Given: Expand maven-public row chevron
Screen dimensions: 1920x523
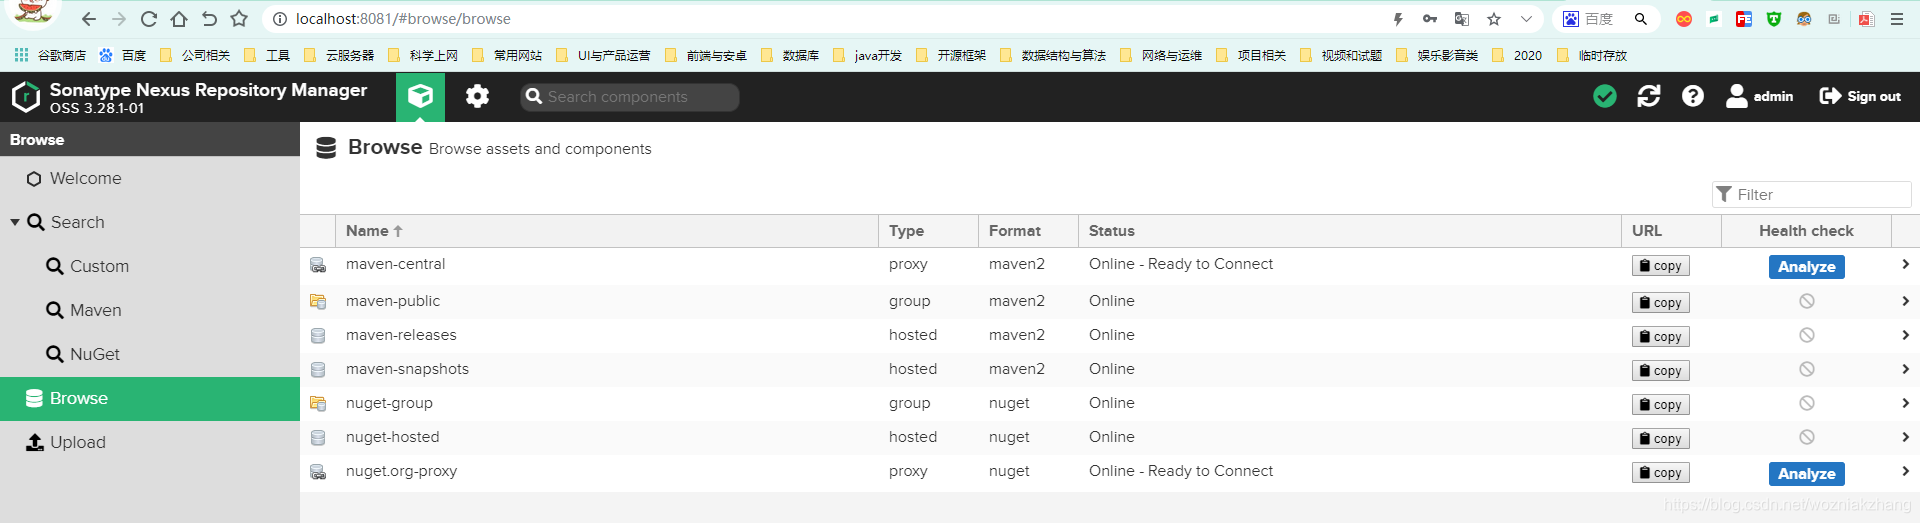Looking at the screenshot, I should [1905, 301].
